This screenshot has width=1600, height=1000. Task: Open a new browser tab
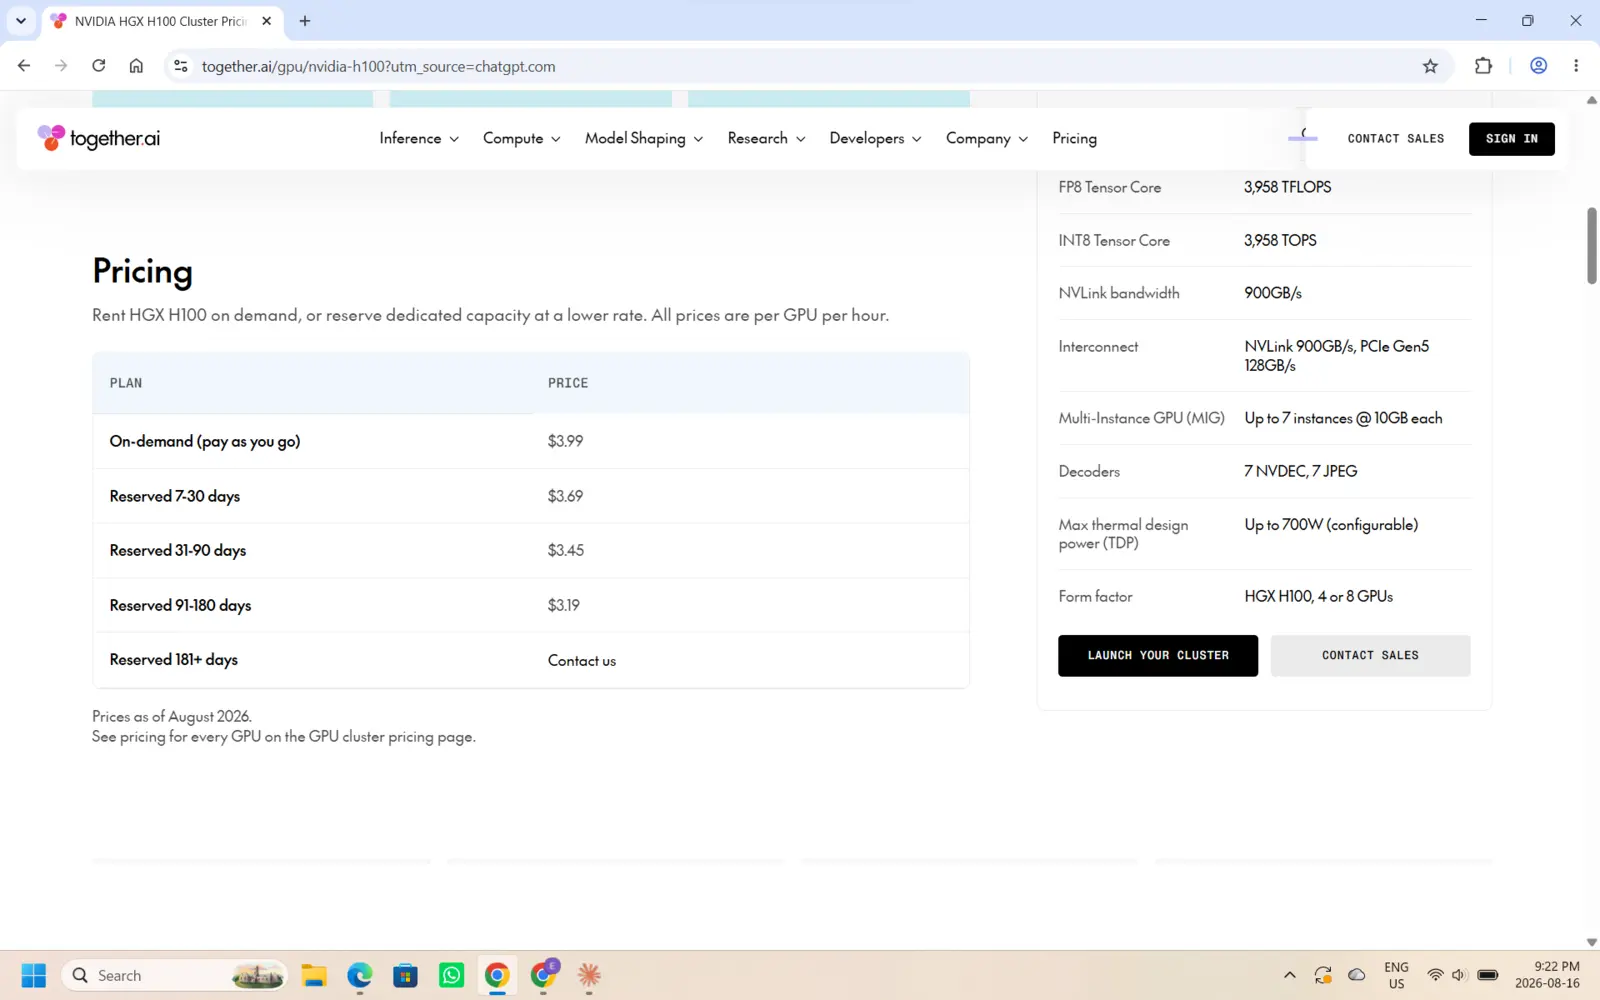coord(305,21)
